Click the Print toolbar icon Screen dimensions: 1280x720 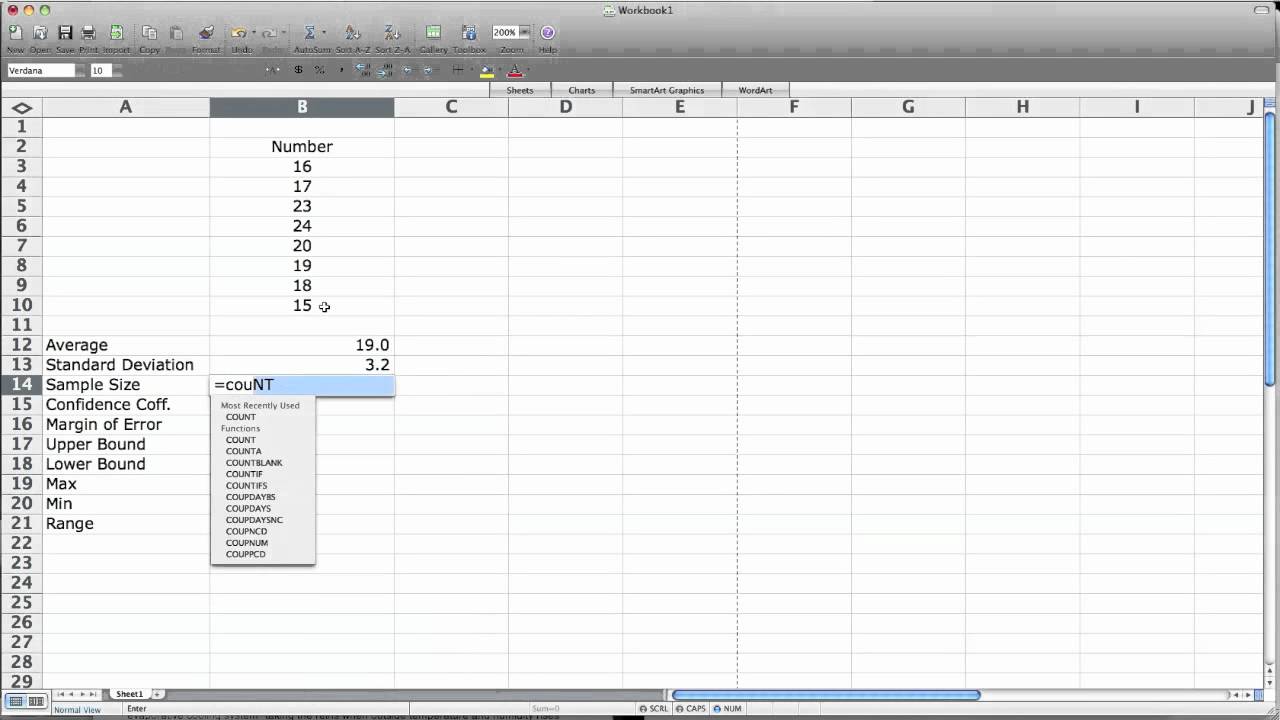88,33
